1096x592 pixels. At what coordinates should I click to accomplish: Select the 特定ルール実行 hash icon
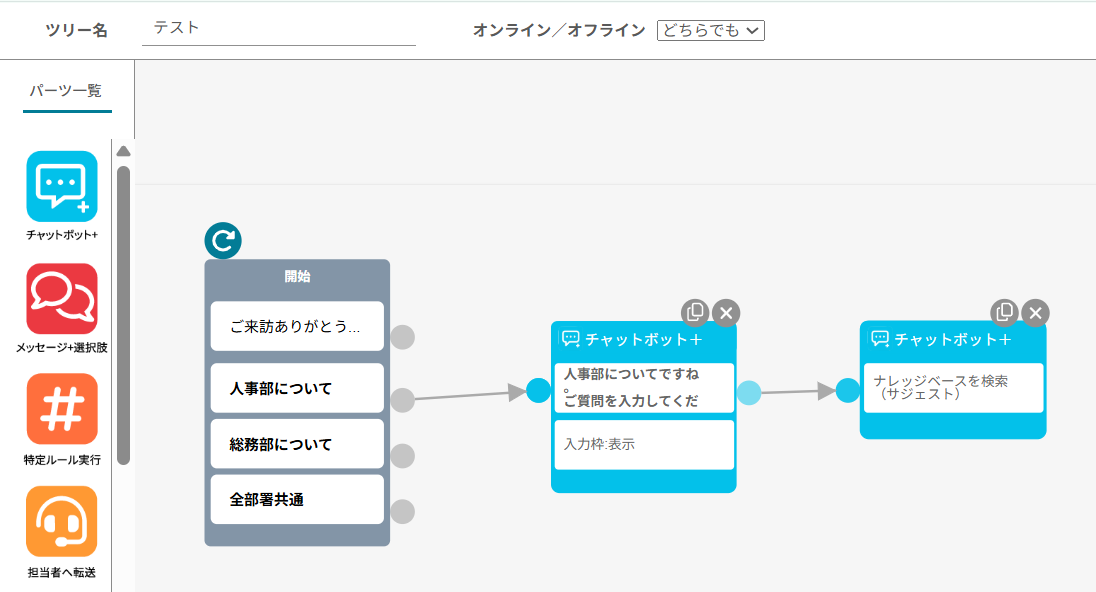tap(62, 409)
